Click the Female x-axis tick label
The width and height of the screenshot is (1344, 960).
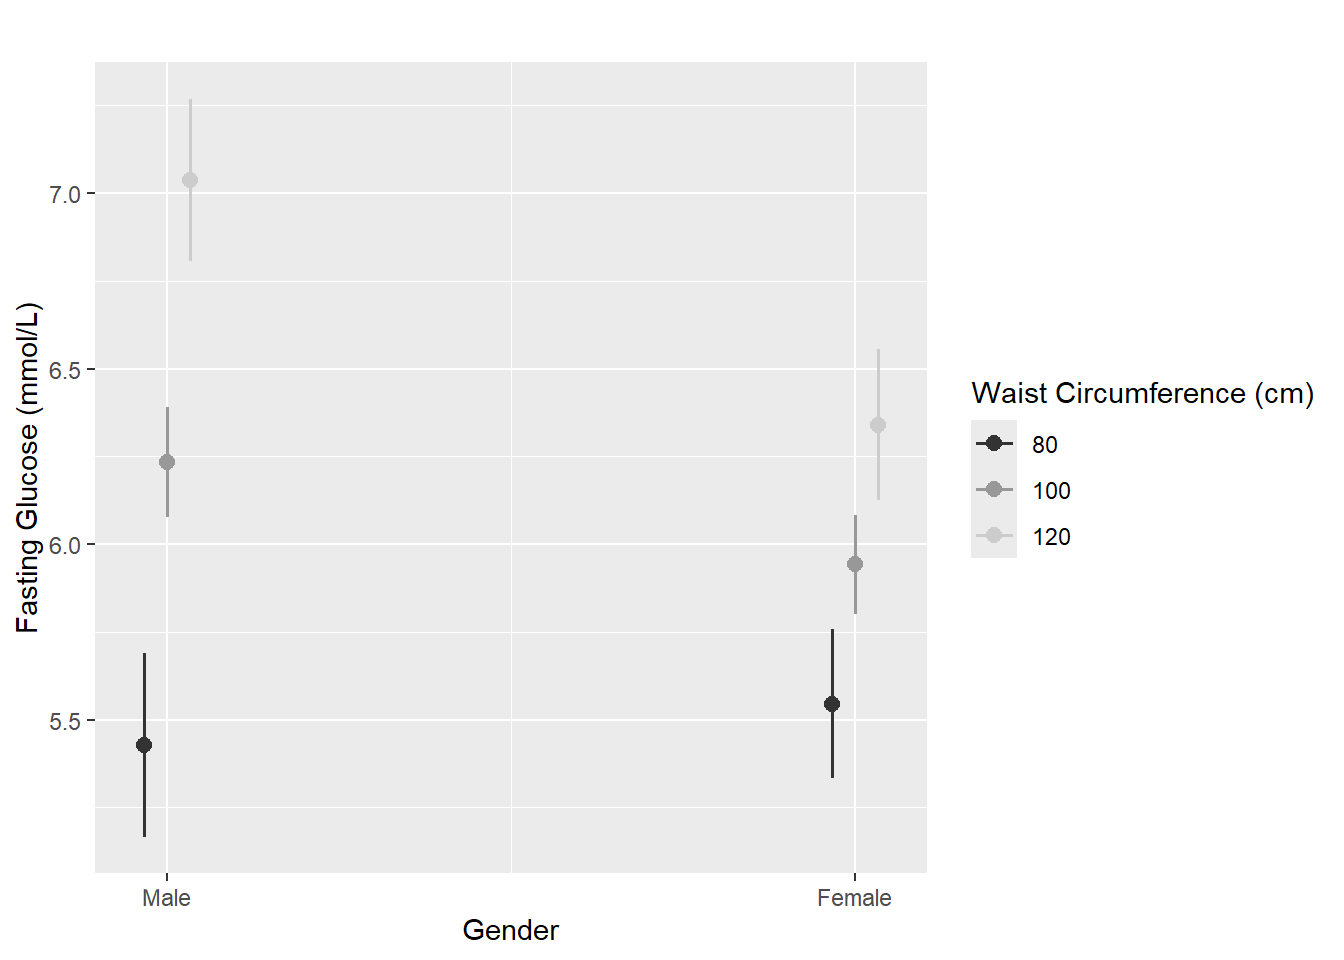pos(854,898)
